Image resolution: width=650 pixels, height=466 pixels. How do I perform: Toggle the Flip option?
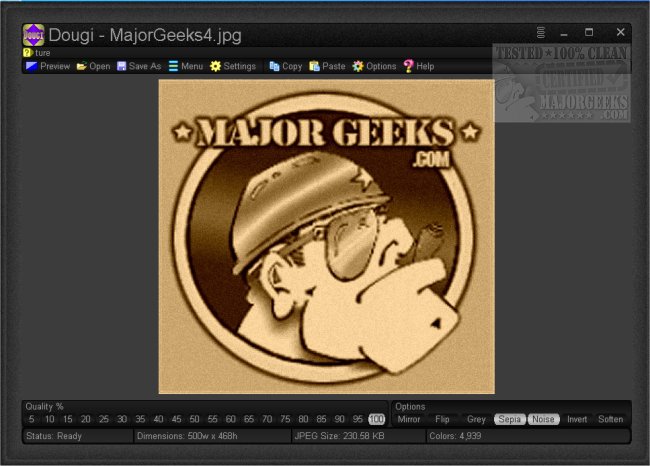coord(442,419)
